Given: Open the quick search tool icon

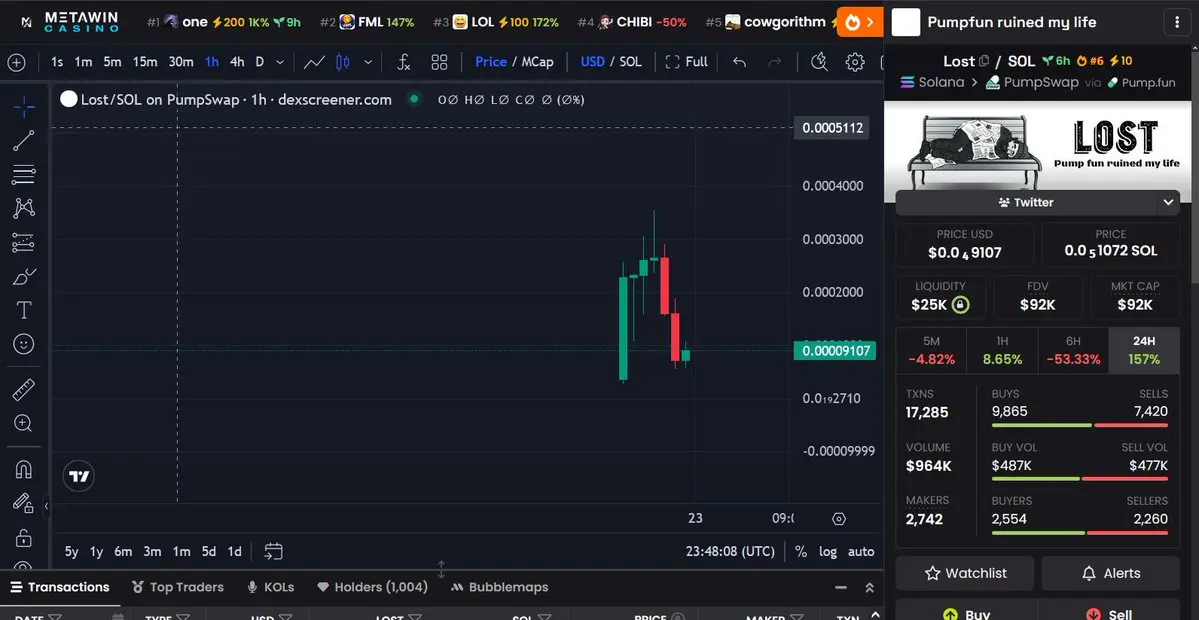Looking at the screenshot, I should tap(819, 62).
